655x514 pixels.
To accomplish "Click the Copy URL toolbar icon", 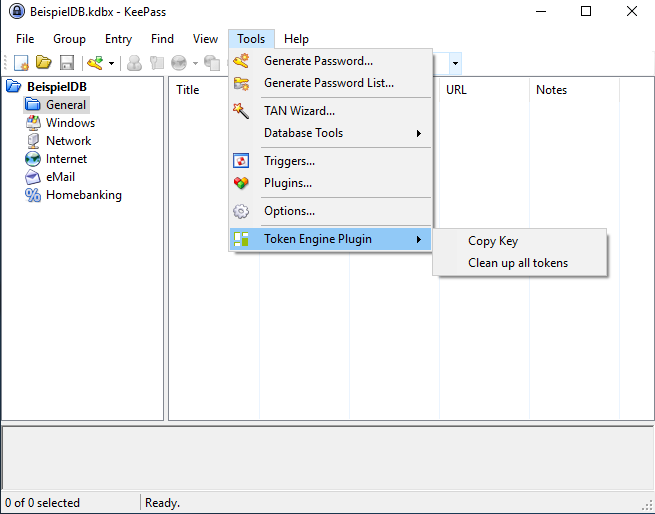I will coord(212,63).
